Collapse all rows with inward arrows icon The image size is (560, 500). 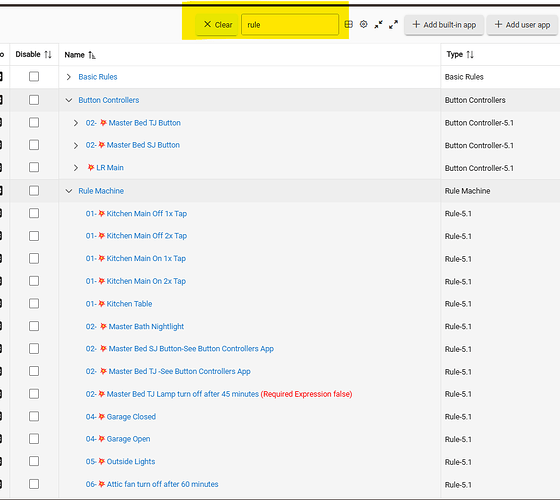[x=378, y=24]
